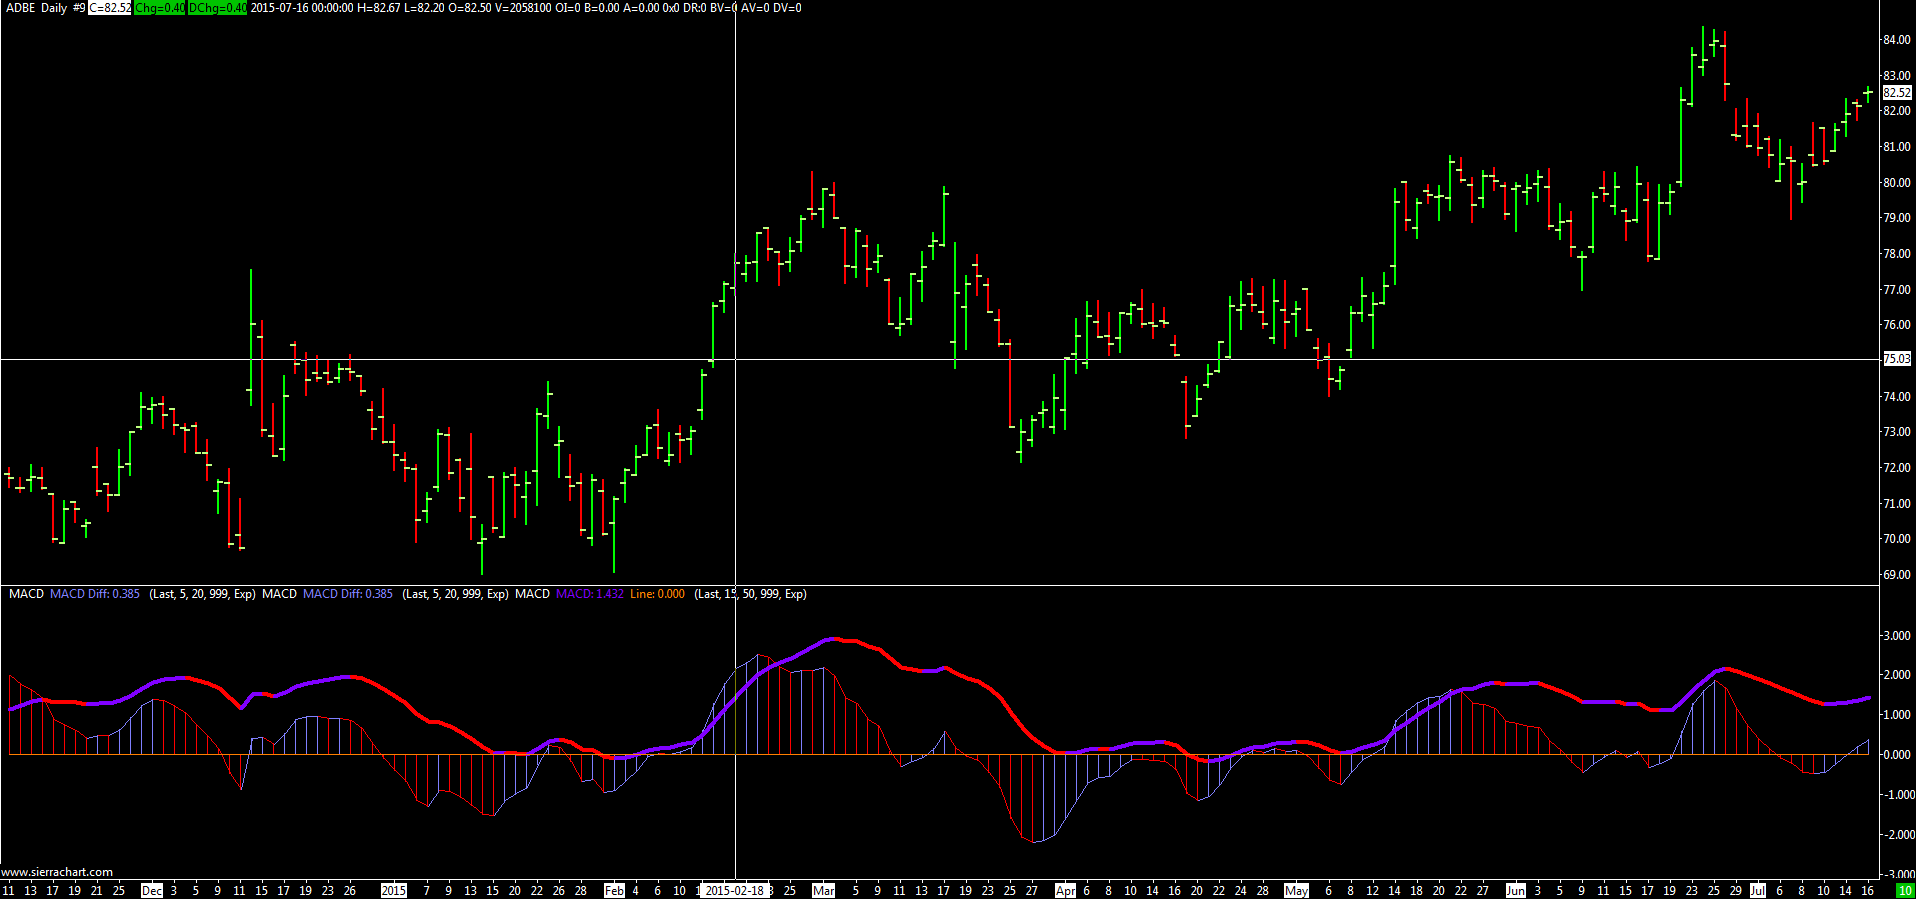Click the purple MACD: 1.432 study label
This screenshot has height=899, width=1916.
point(589,594)
